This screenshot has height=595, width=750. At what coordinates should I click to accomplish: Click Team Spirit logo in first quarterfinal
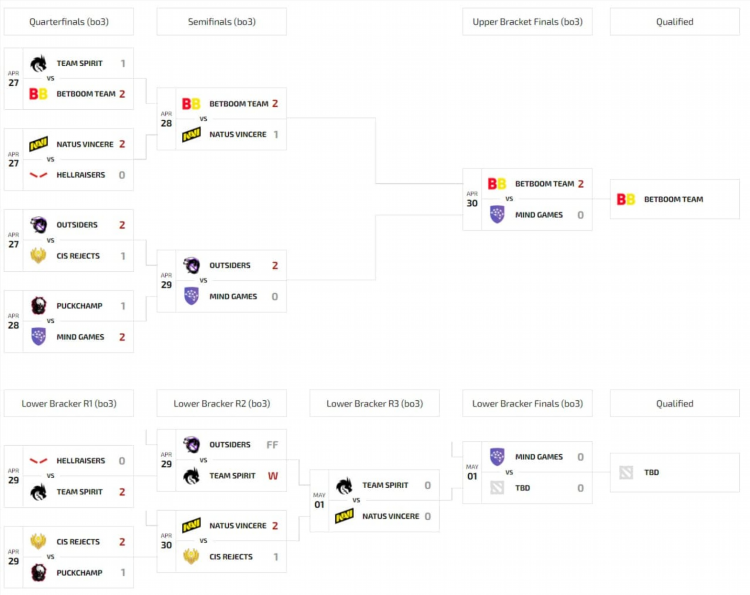tap(38, 63)
